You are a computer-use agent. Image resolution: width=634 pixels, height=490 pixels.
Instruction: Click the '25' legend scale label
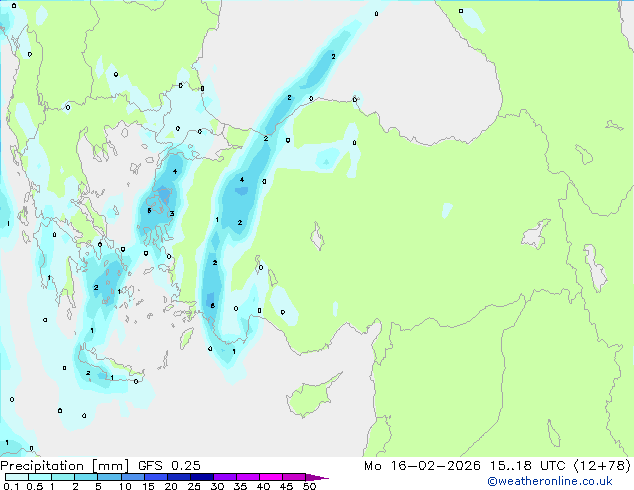(x=194, y=486)
